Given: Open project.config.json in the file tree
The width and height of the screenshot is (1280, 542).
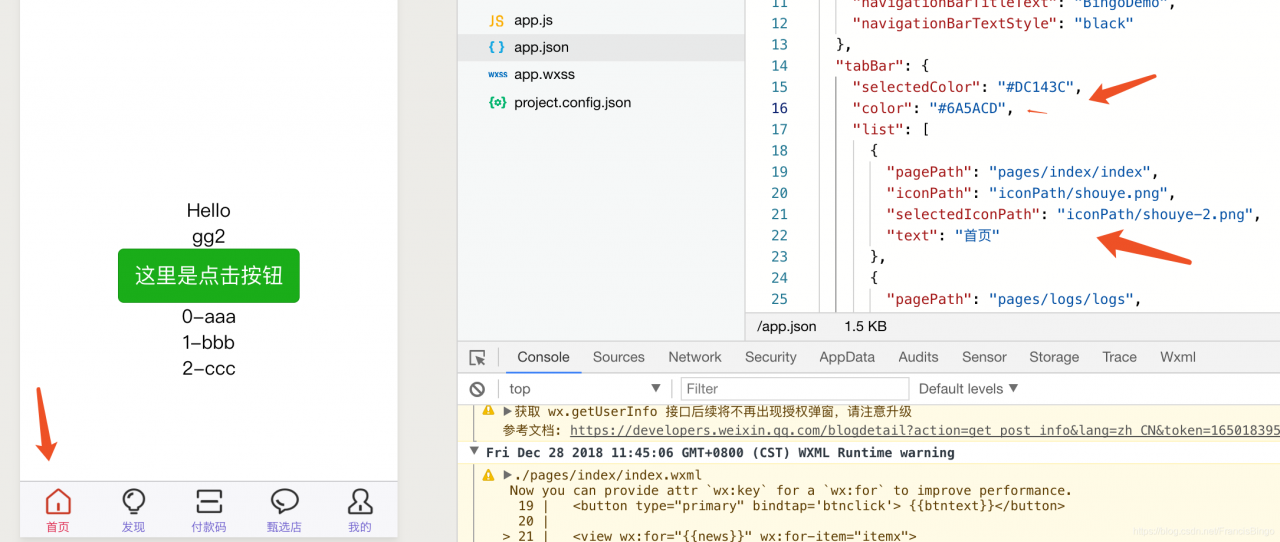Looking at the screenshot, I should point(572,102).
